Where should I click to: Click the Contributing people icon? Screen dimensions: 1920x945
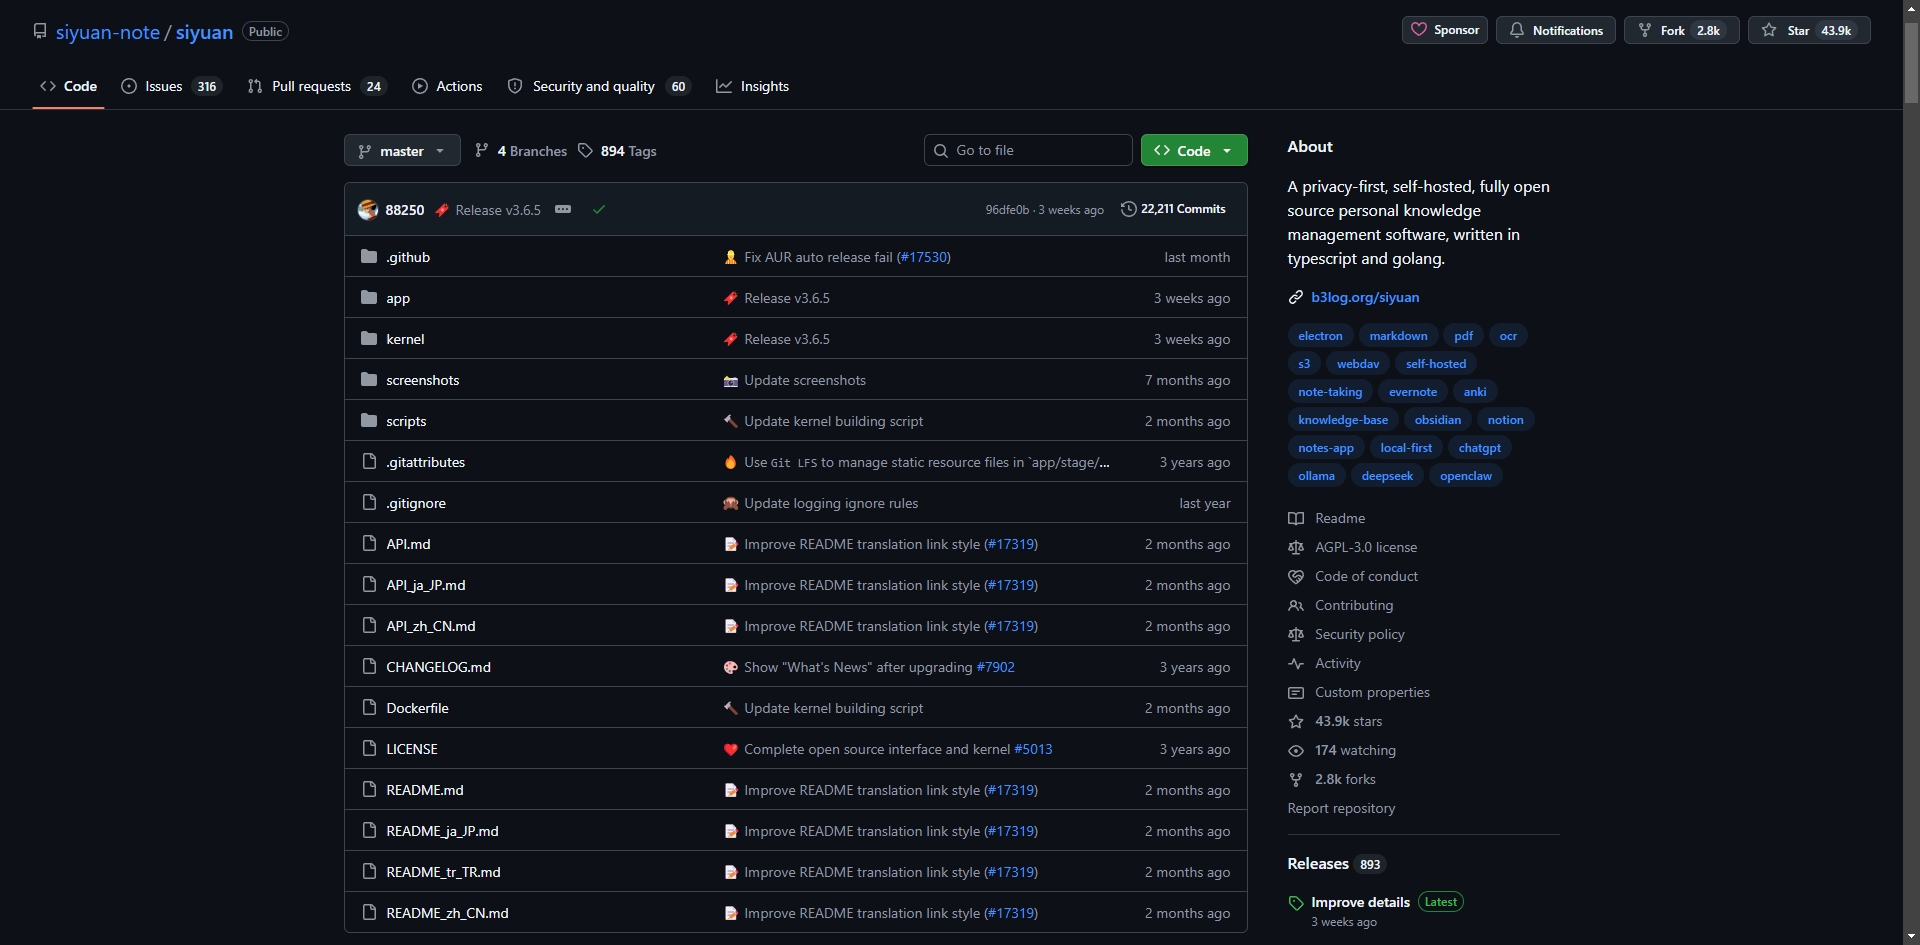tap(1296, 606)
